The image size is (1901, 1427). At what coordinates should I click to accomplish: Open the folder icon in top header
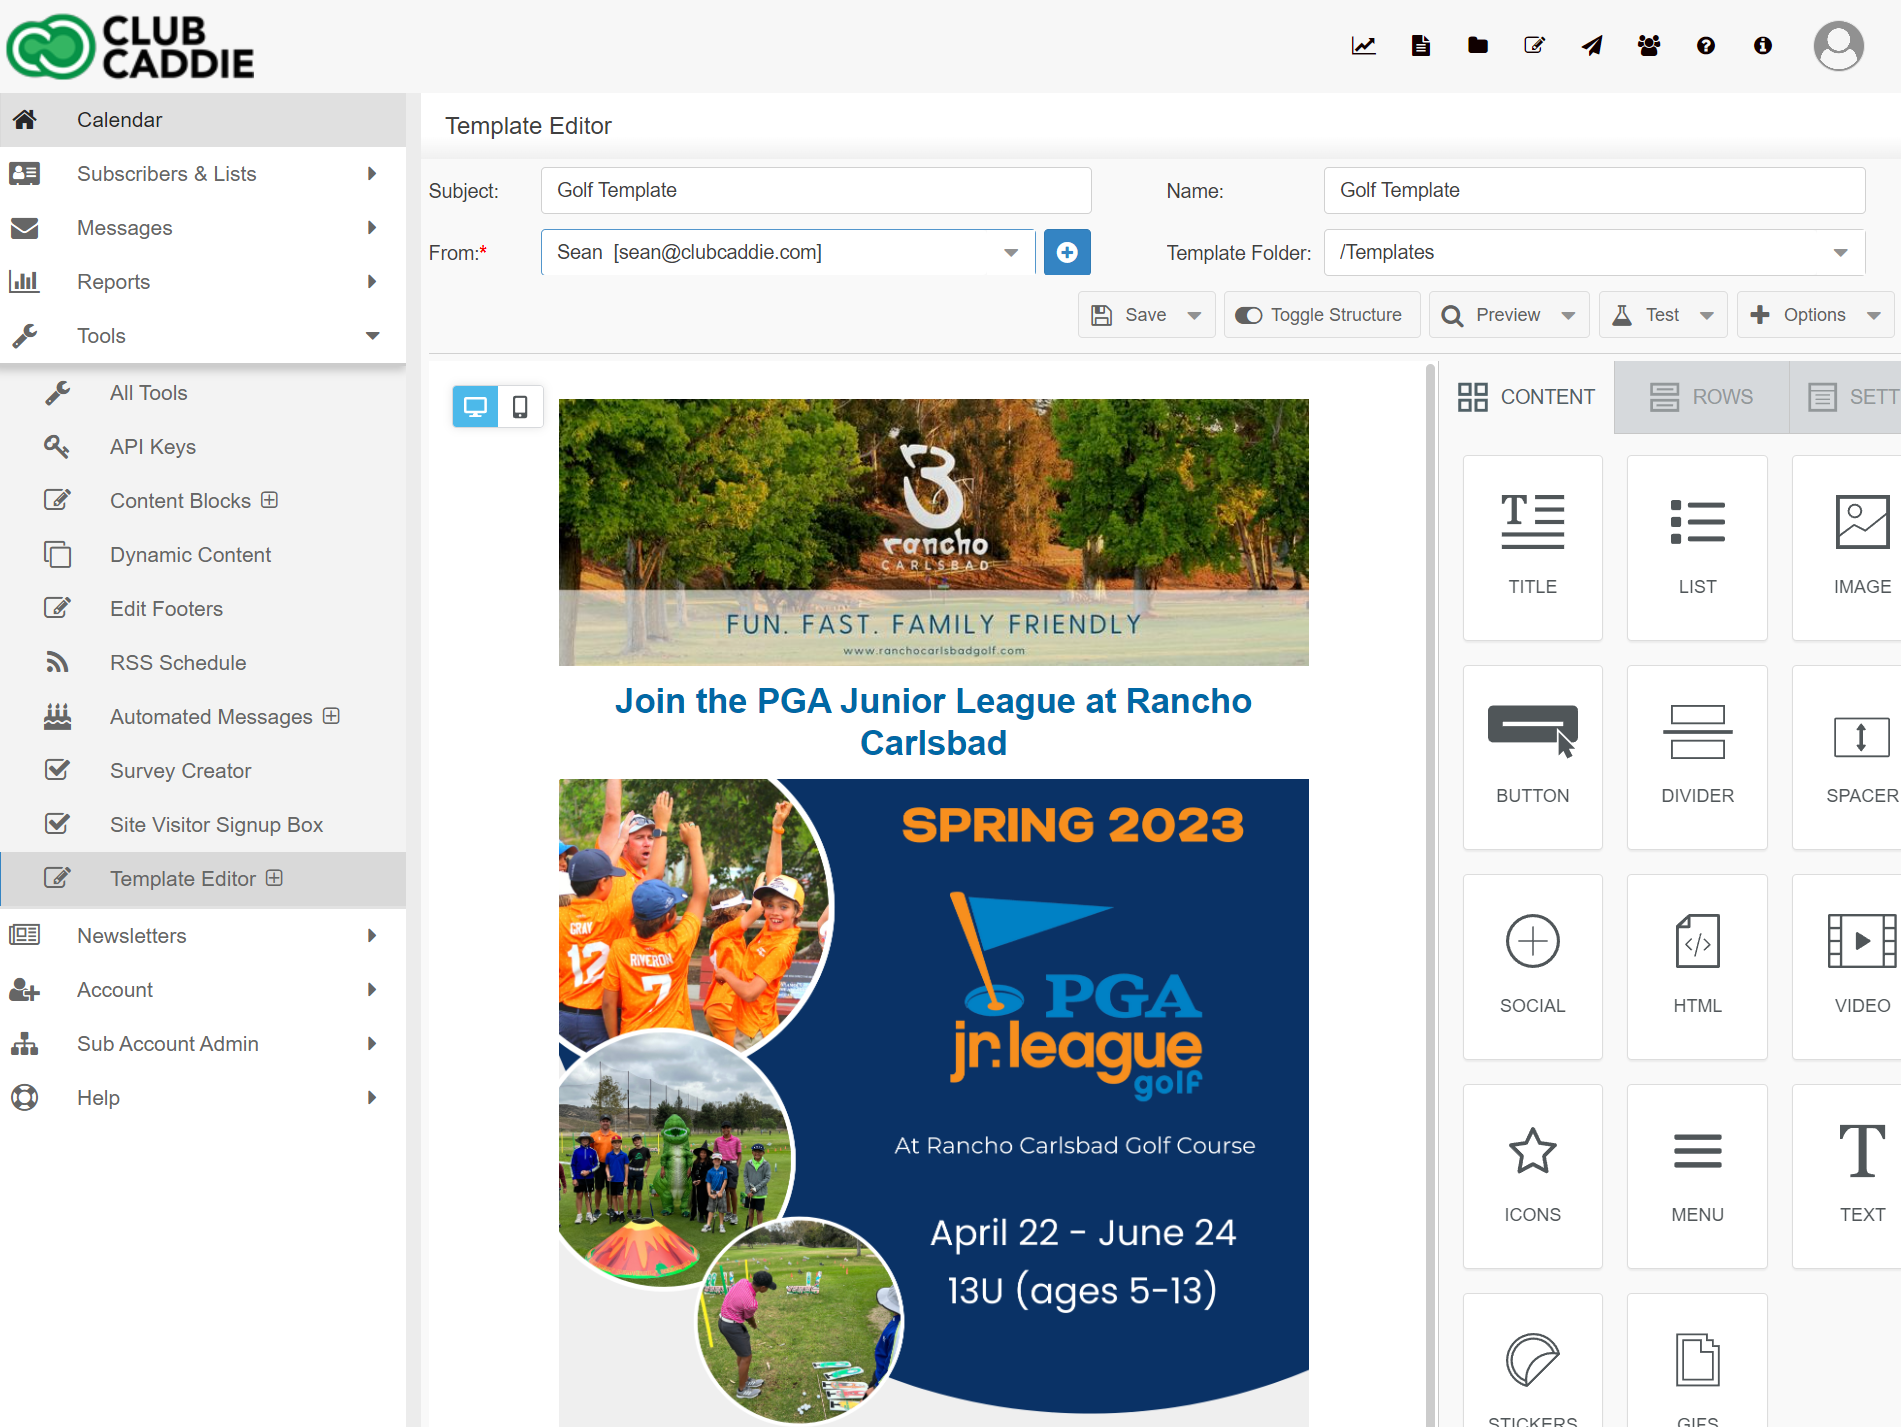[1477, 46]
